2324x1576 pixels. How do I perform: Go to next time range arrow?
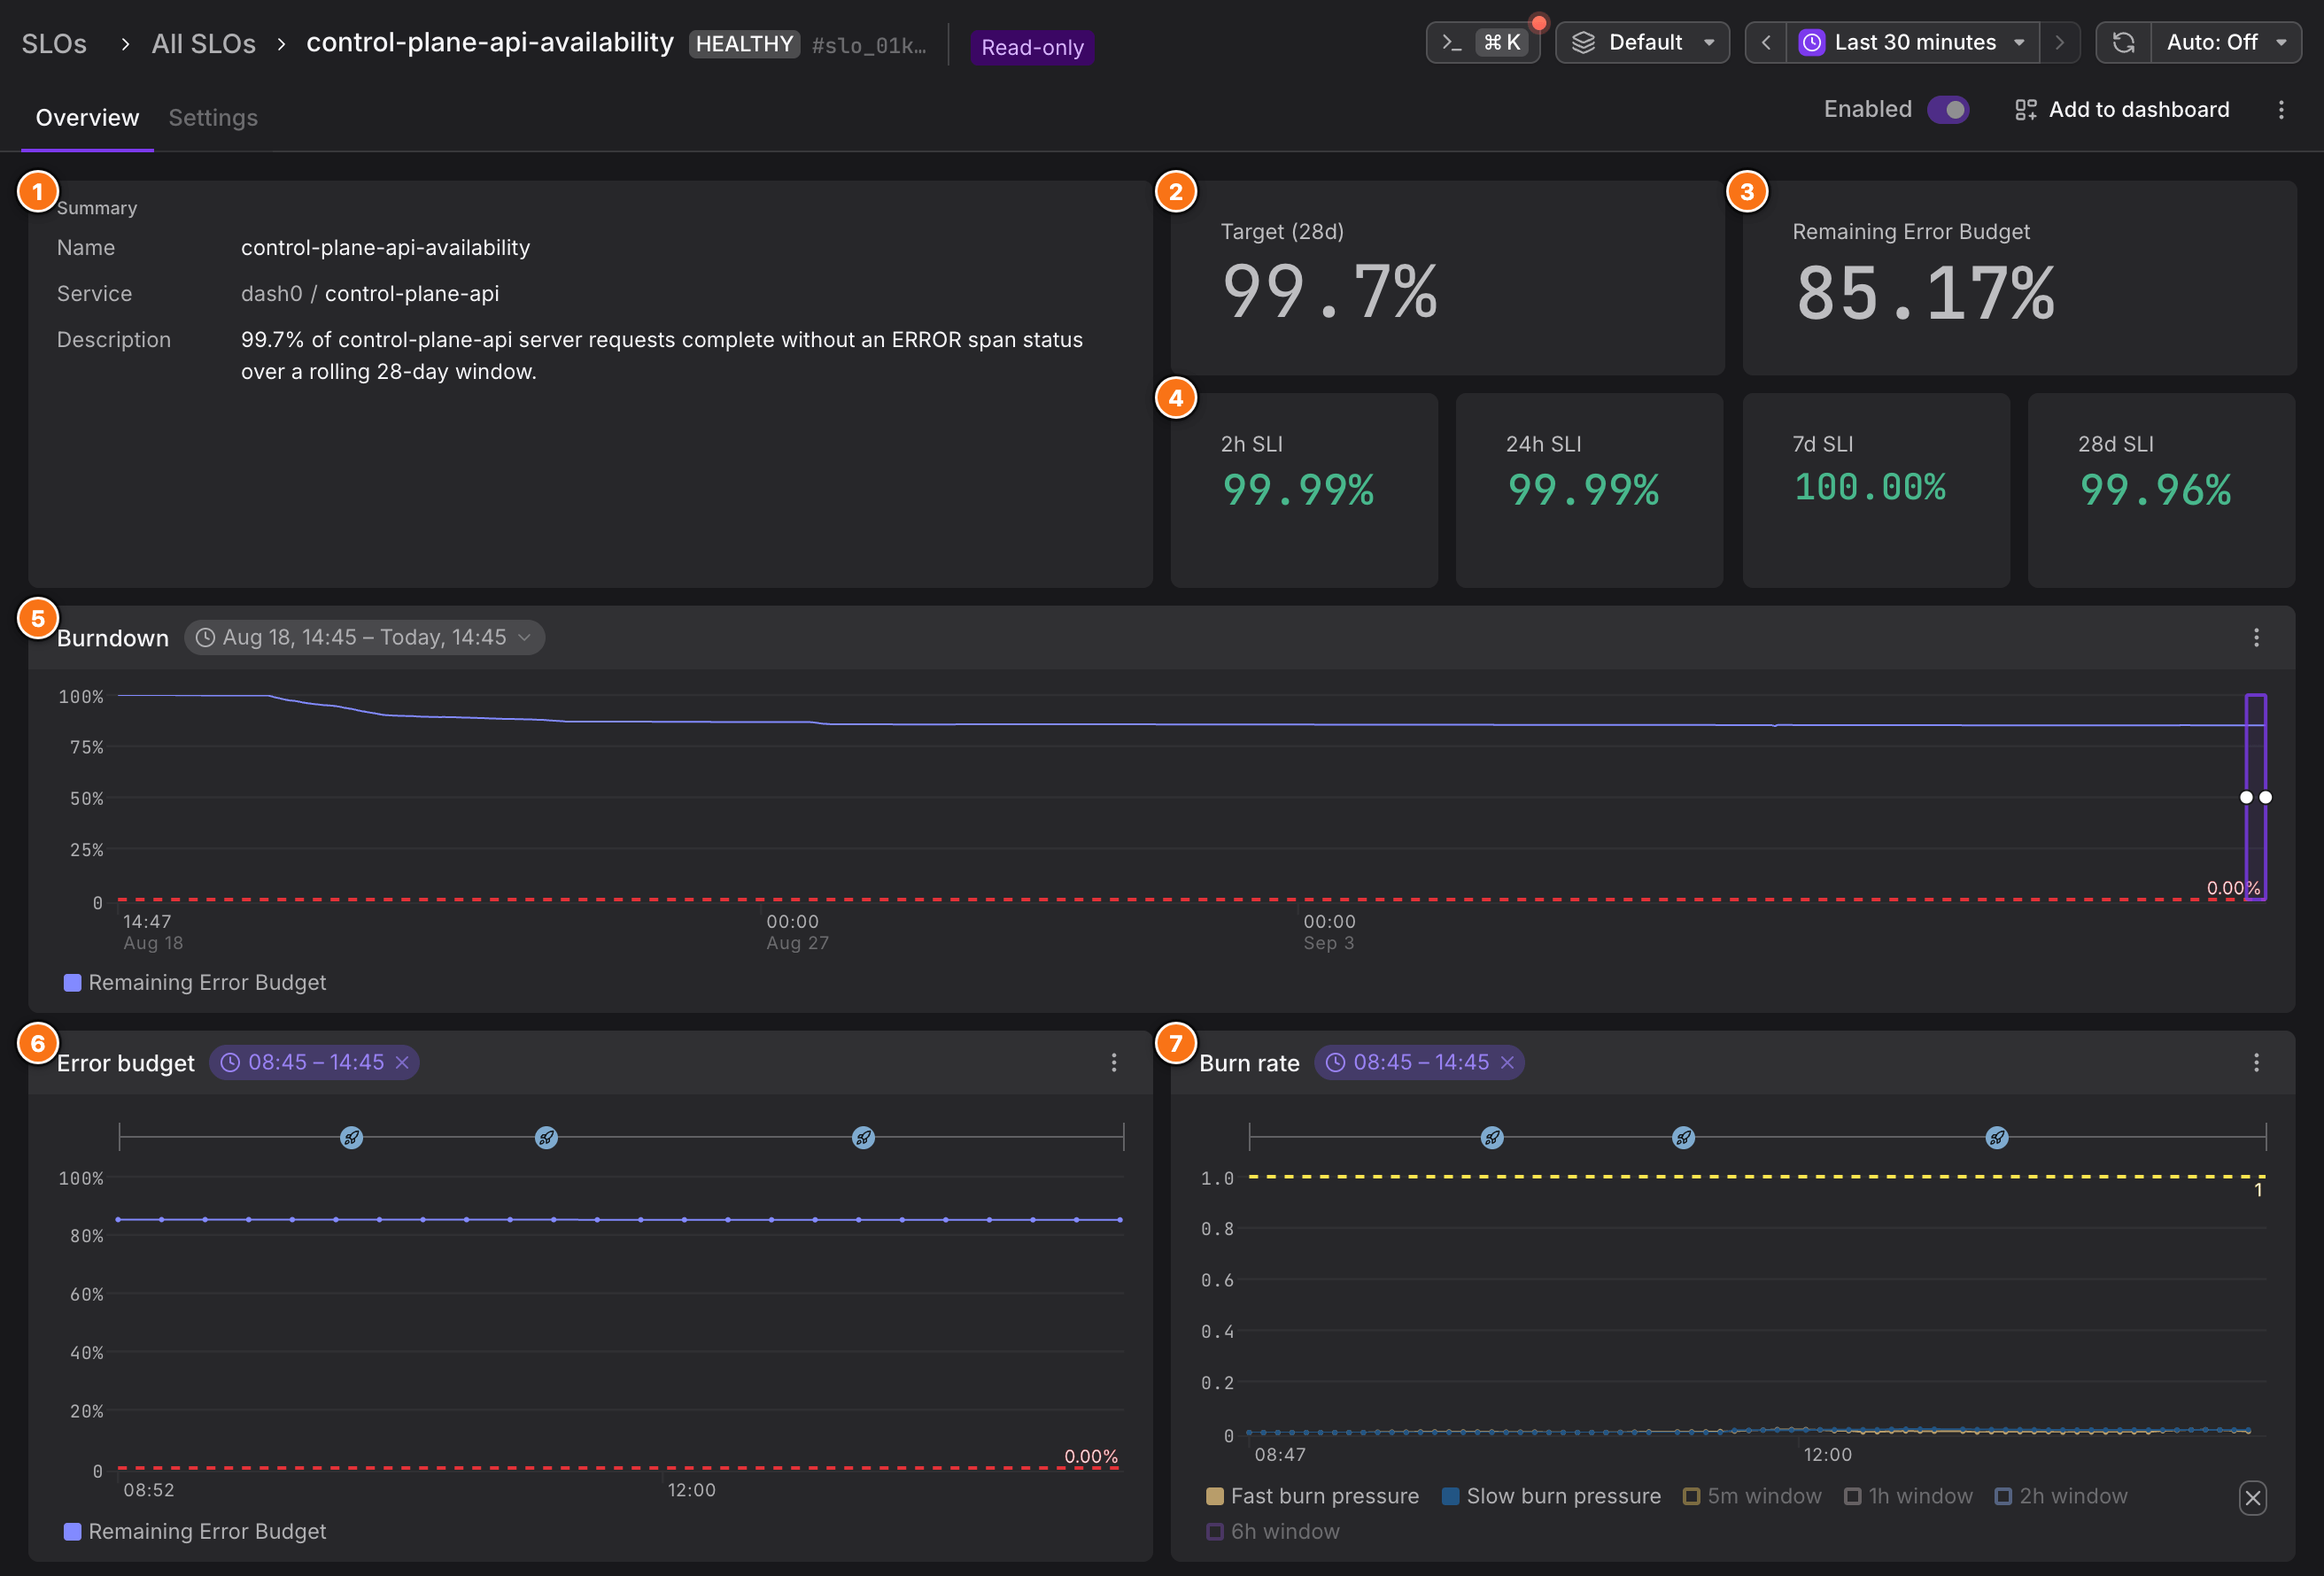pyautogui.click(x=2060, y=43)
